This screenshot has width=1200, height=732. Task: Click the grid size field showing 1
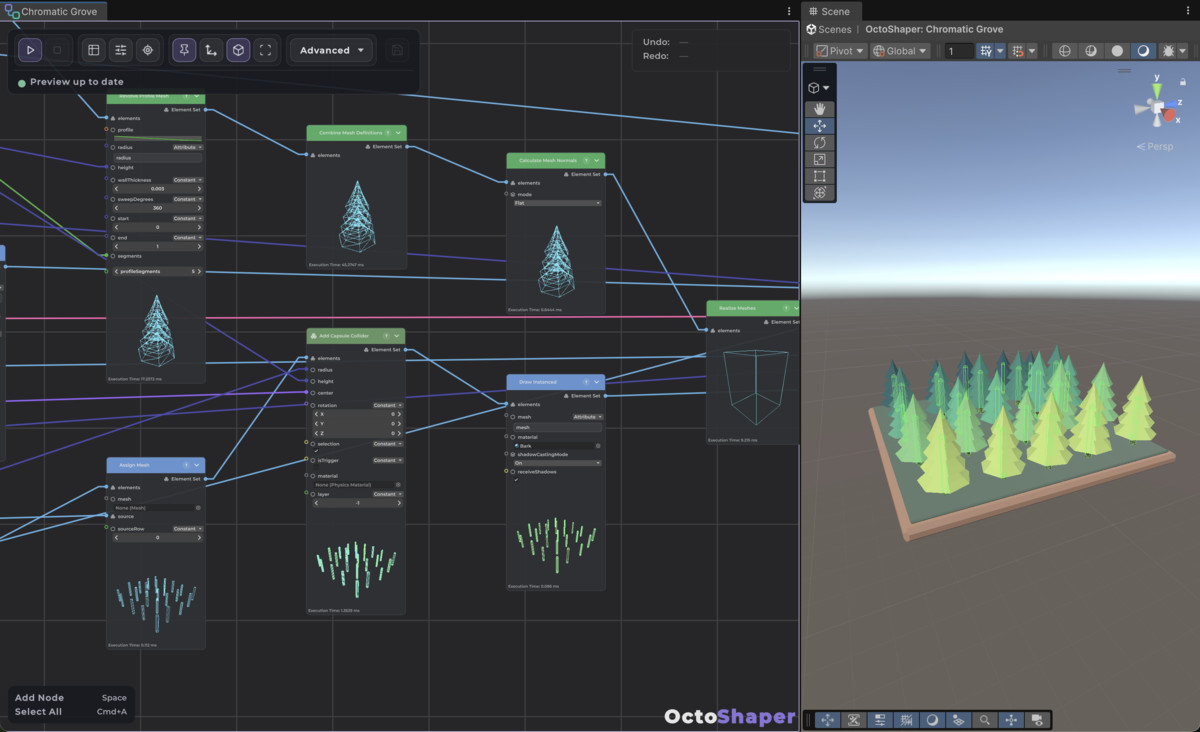tap(959, 51)
